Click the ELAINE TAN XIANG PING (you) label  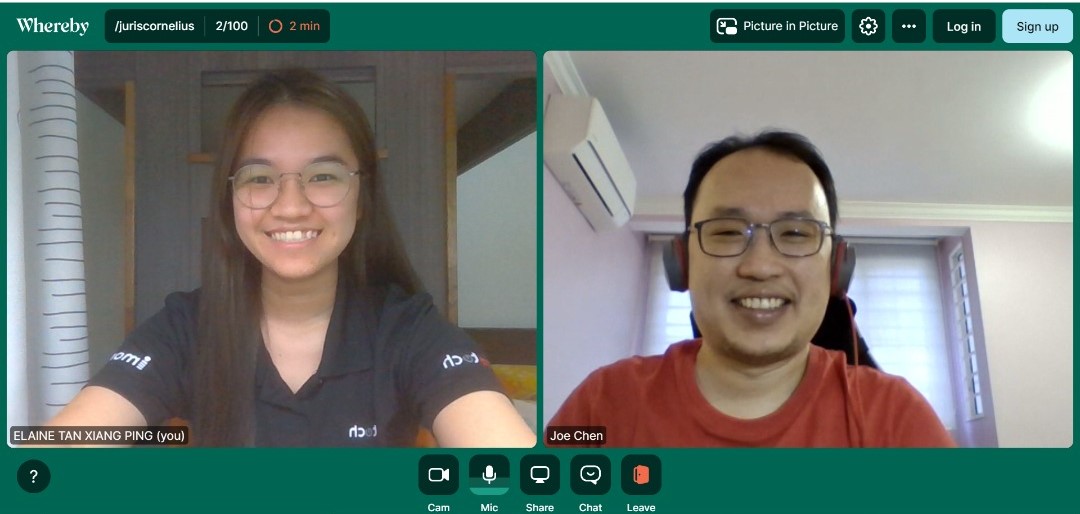click(99, 436)
